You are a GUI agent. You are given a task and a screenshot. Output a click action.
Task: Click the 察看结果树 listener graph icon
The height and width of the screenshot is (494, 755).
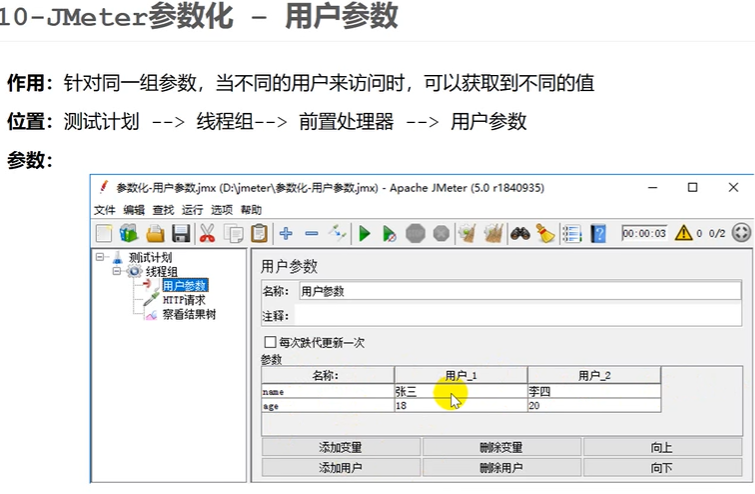pyautogui.click(x=152, y=315)
